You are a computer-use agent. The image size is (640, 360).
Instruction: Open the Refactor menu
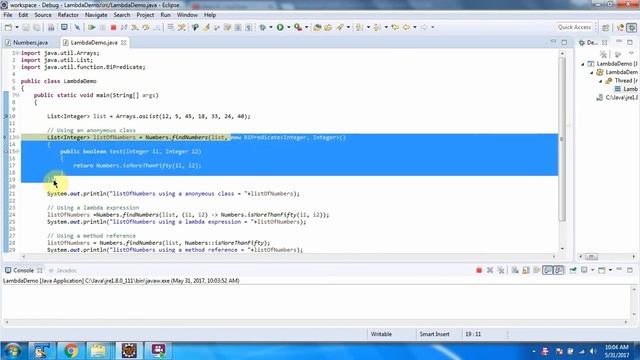[x=68, y=15]
